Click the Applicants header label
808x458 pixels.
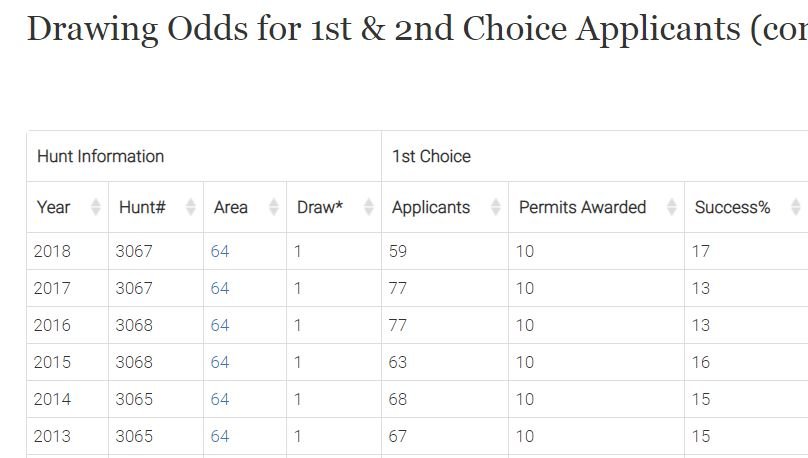tap(431, 207)
